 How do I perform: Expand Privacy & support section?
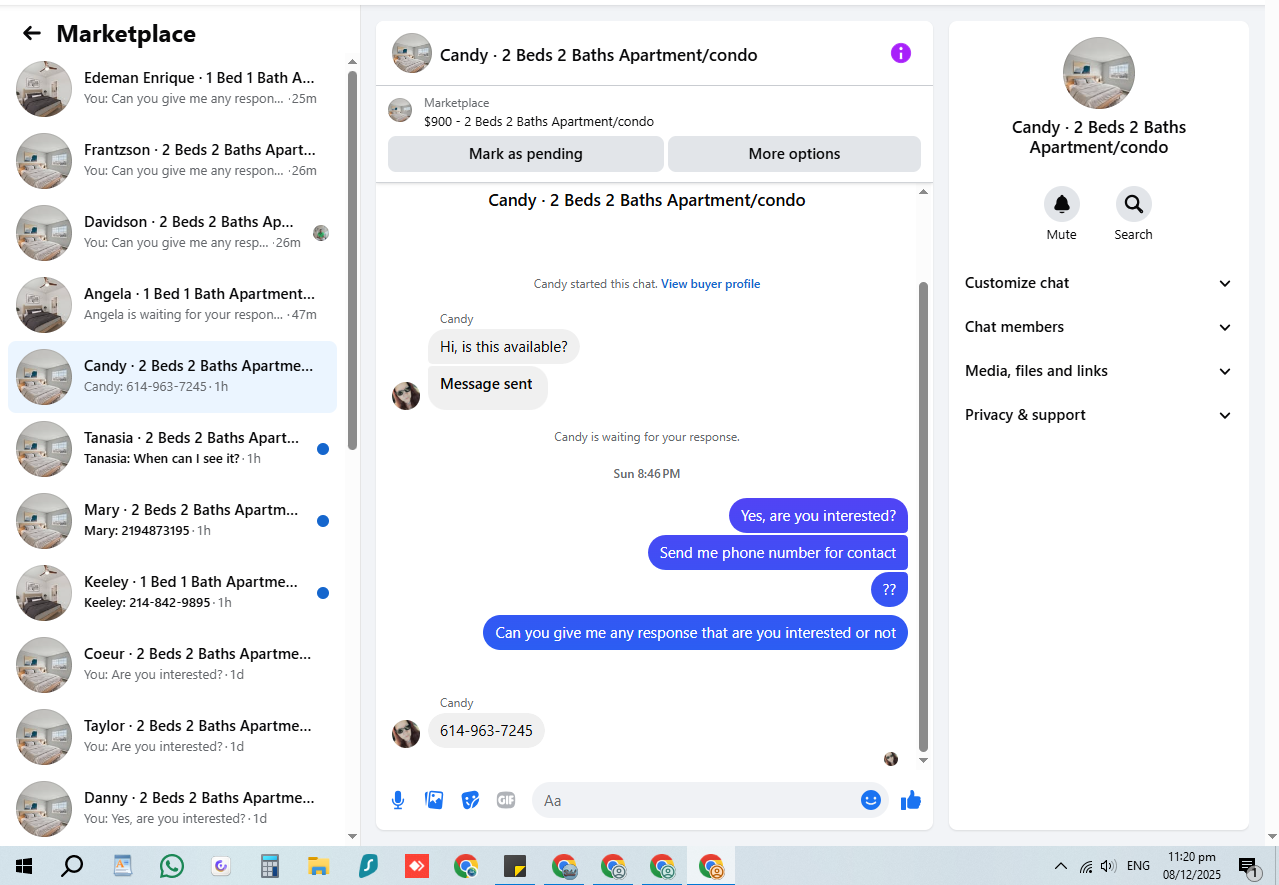[1099, 415]
